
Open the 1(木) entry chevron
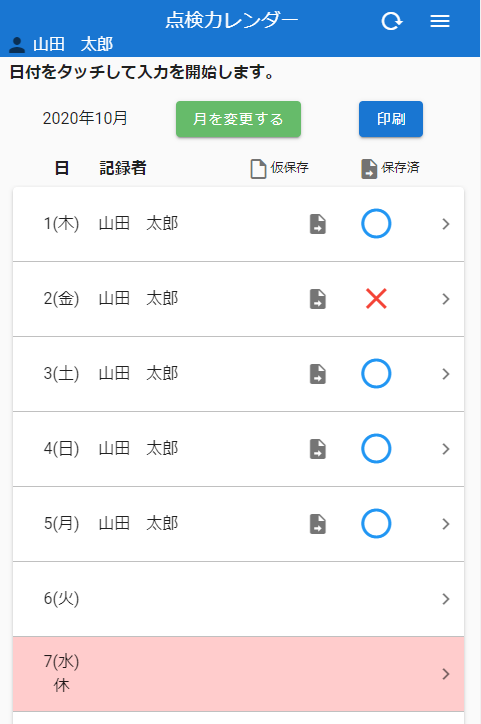click(x=445, y=224)
